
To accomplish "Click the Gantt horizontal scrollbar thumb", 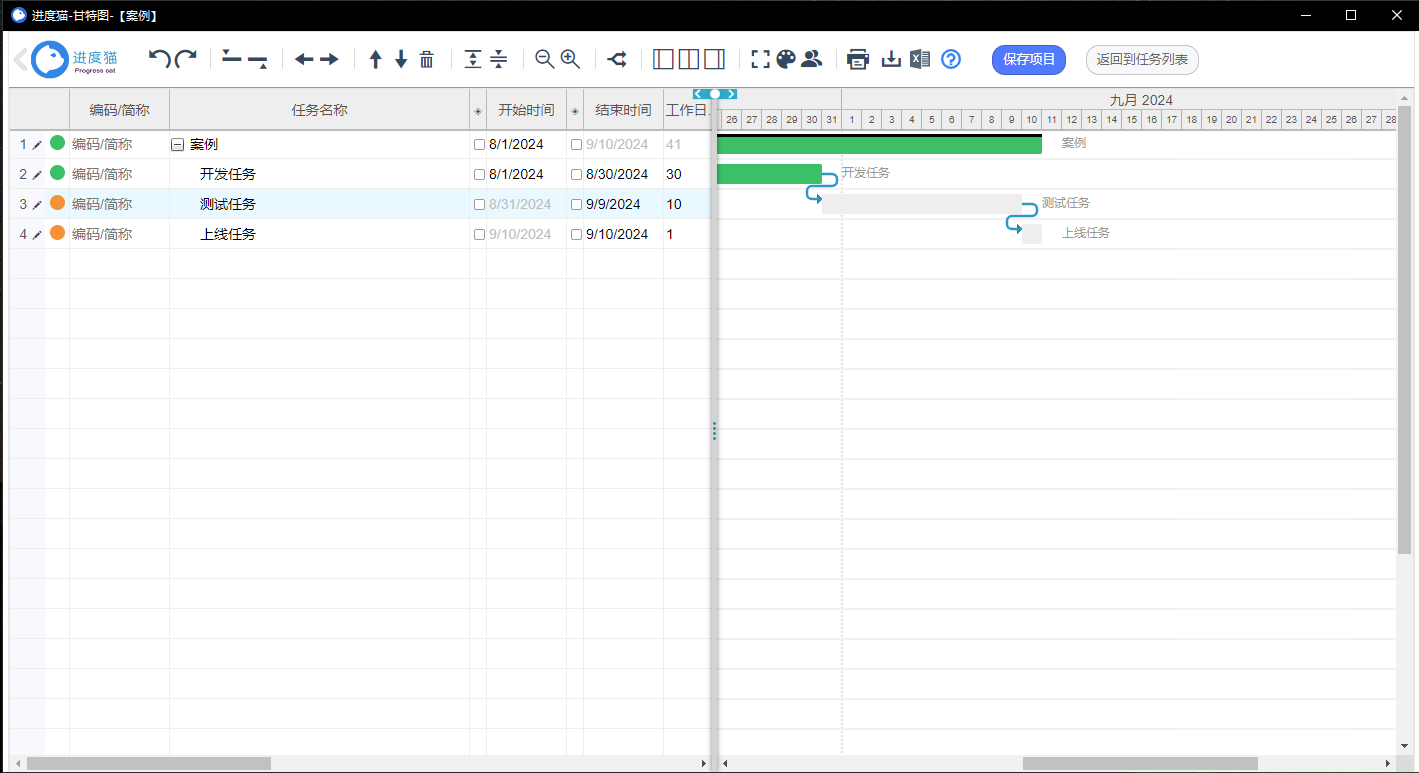I will click(x=1140, y=764).
